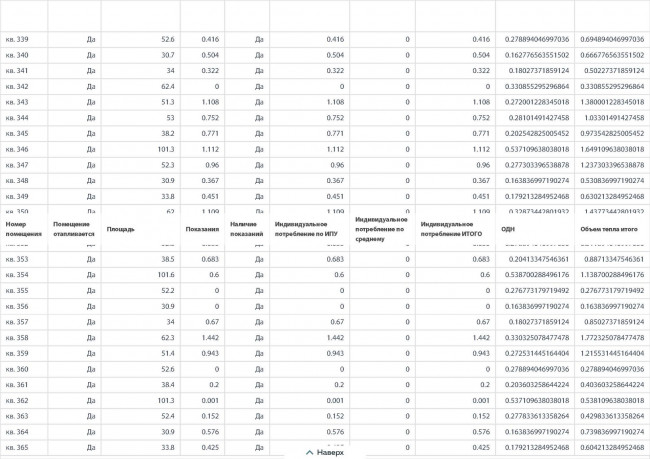Click the "Индивидуальное потребление по ИПУ" header
650x459 pixels.
(x=306, y=229)
